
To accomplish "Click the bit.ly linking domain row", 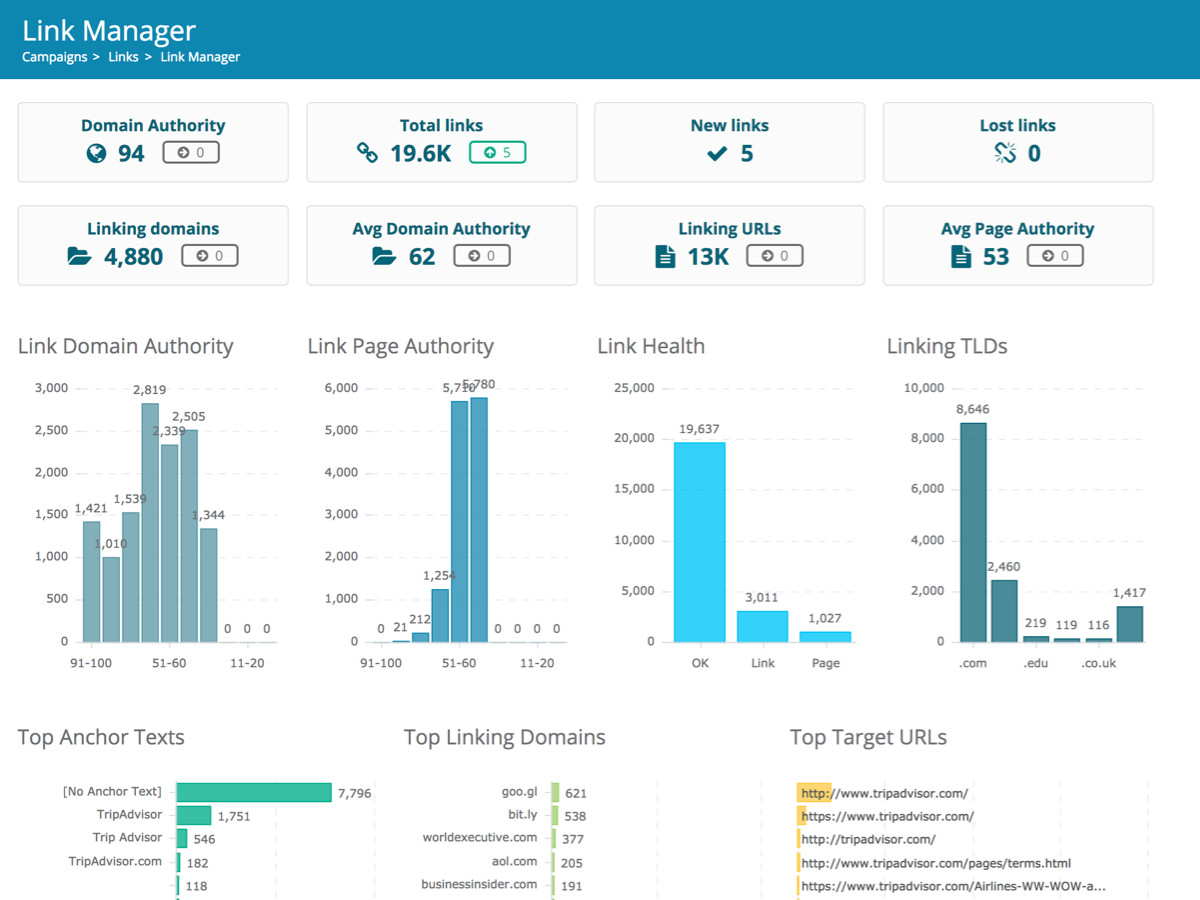I will tap(522, 816).
